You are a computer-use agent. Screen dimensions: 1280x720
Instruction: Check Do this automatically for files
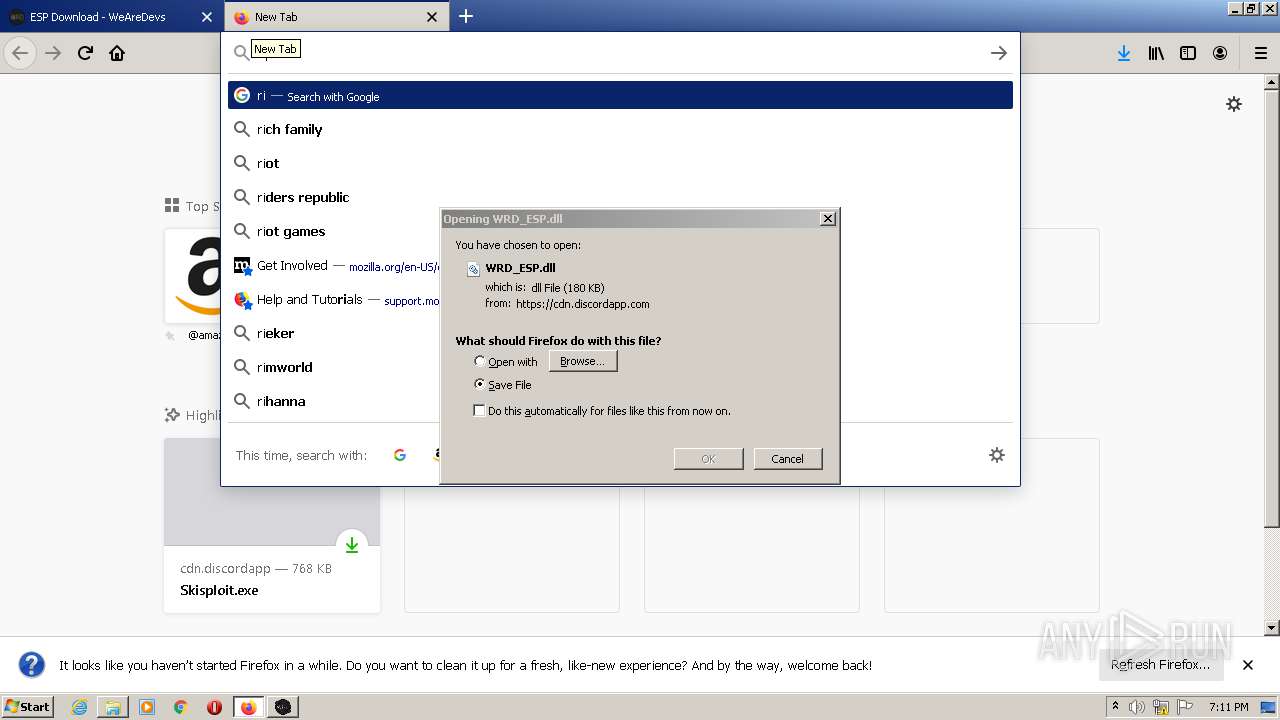pyautogui.click(x=479, y=411)
